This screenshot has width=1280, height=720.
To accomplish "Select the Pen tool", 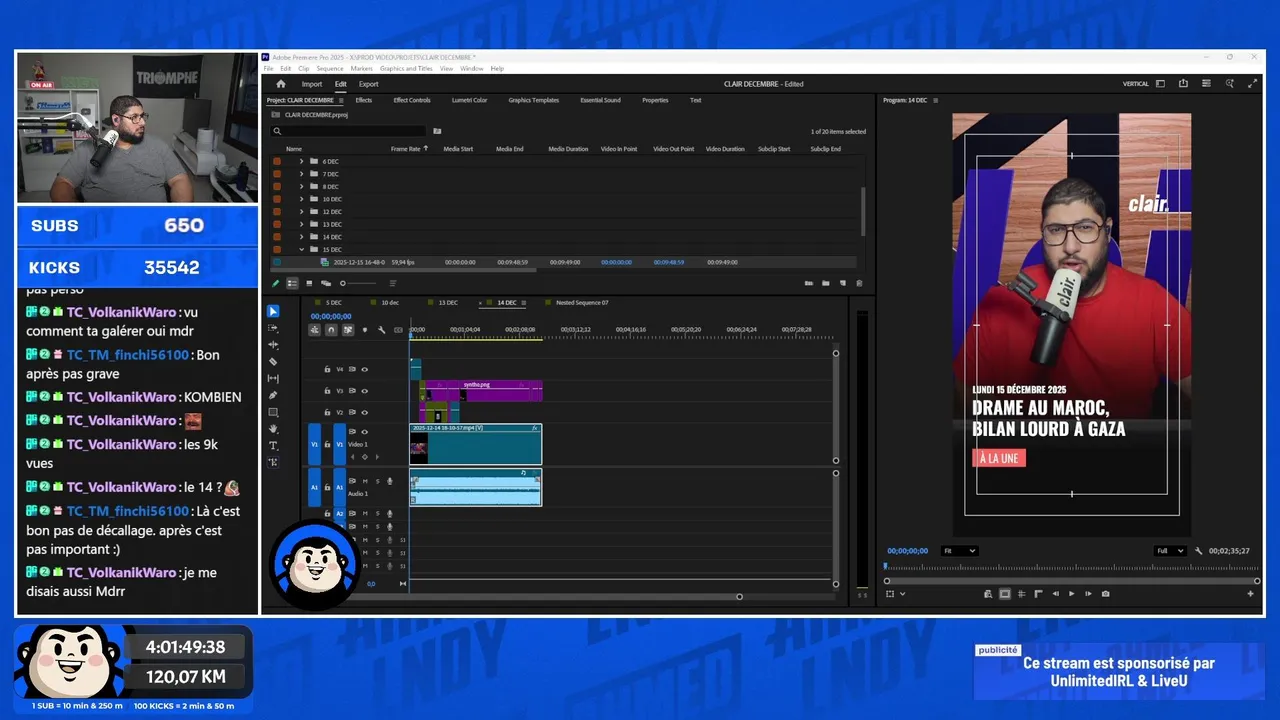I will tap(273, 395).
